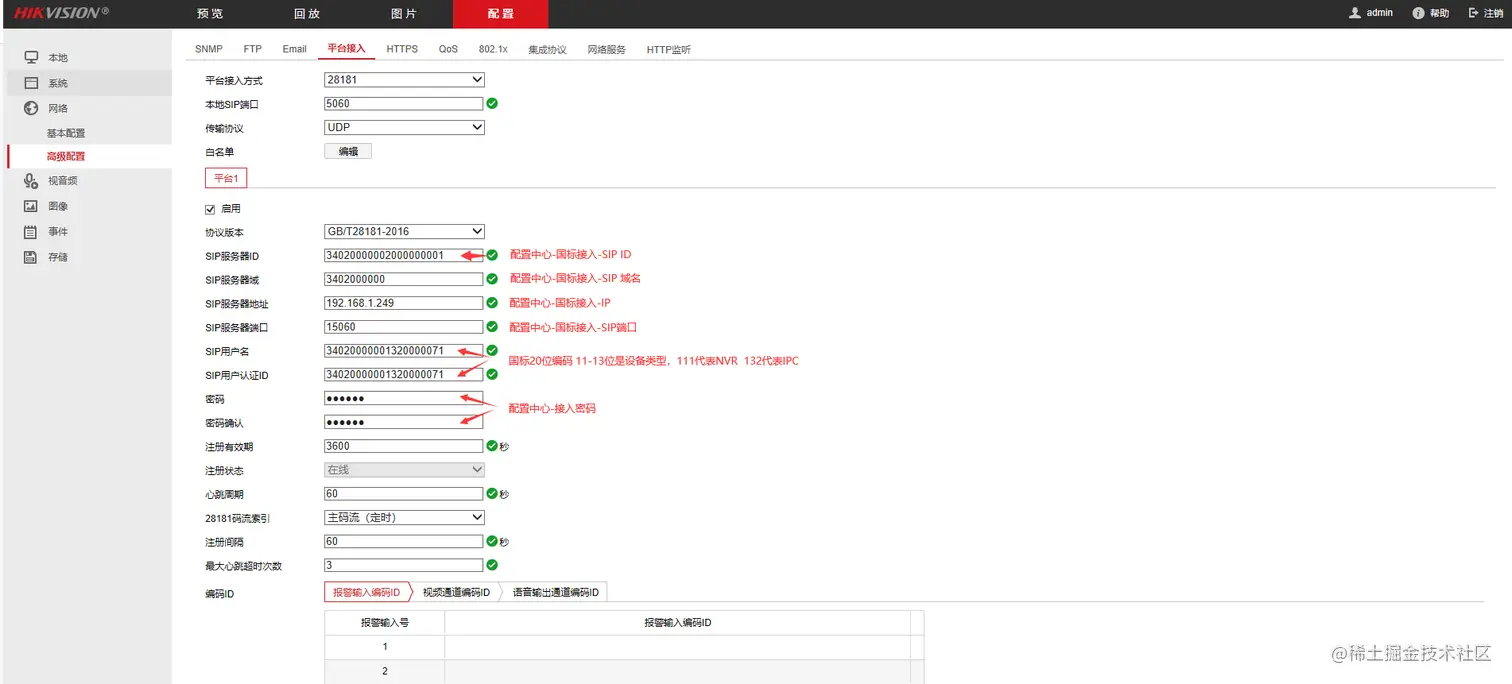Click the 存储 save-disk icon in sidebar
This screenshot has width=1512, height=684.
pos(31,257)
